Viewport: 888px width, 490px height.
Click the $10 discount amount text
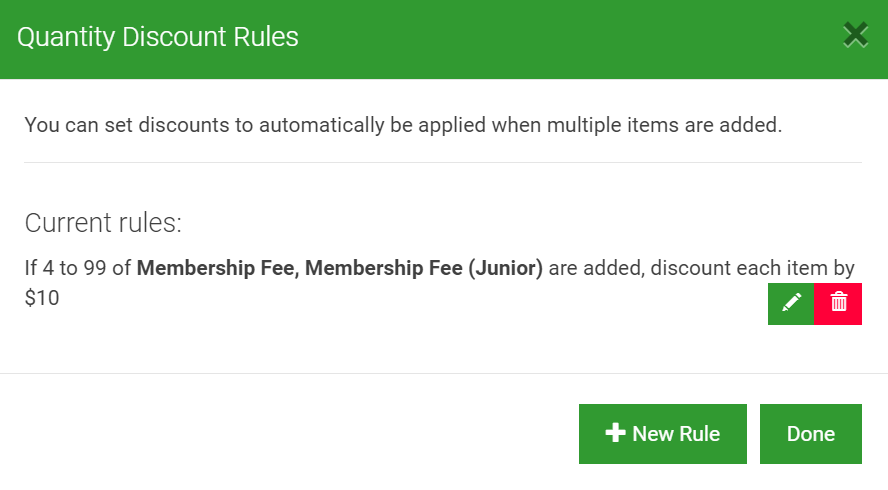[x=42, y=298]
